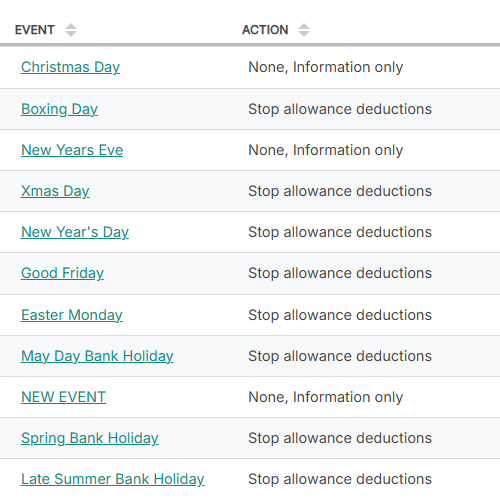Select the action text in the Xmas Day row

coord(340,191)
